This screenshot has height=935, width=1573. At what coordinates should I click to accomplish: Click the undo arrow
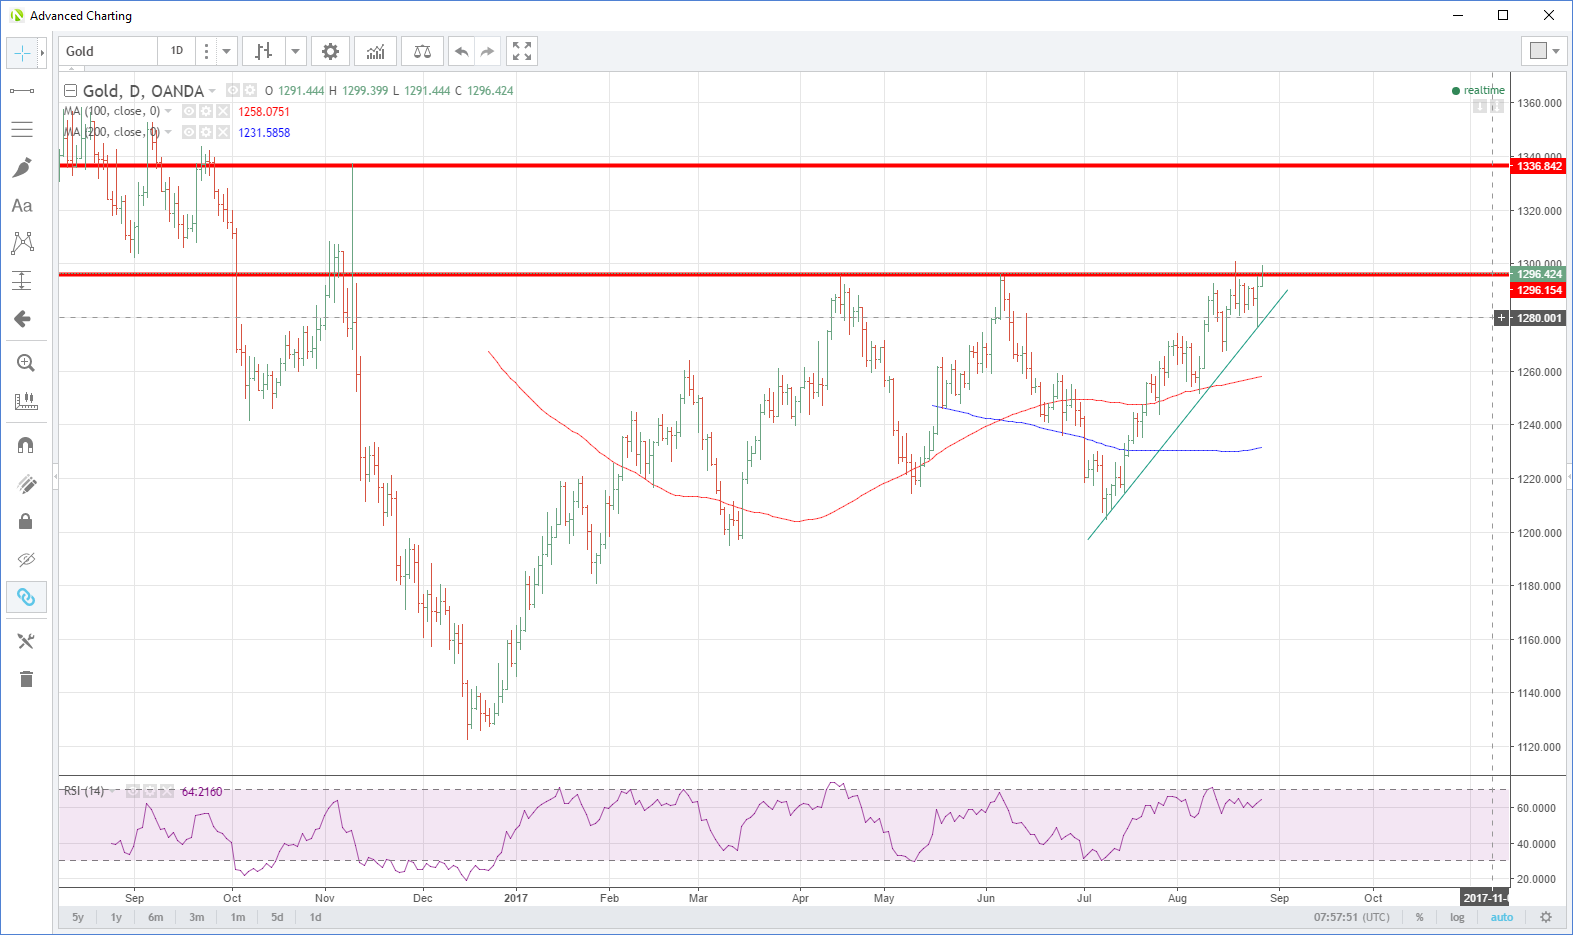(461, 51)
